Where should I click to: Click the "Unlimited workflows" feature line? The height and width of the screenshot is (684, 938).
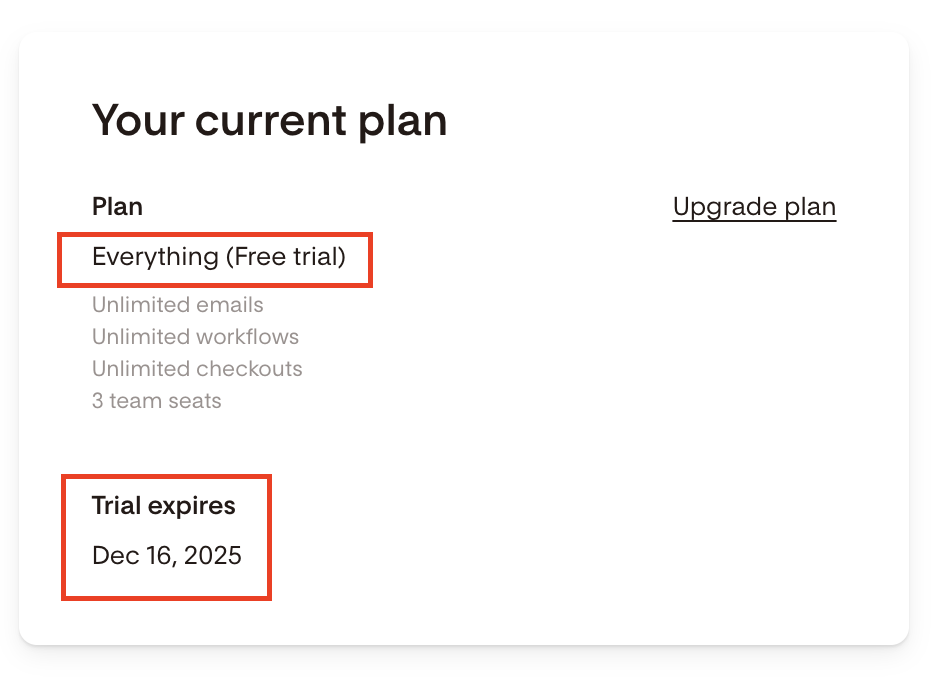(x=195, y=337)
